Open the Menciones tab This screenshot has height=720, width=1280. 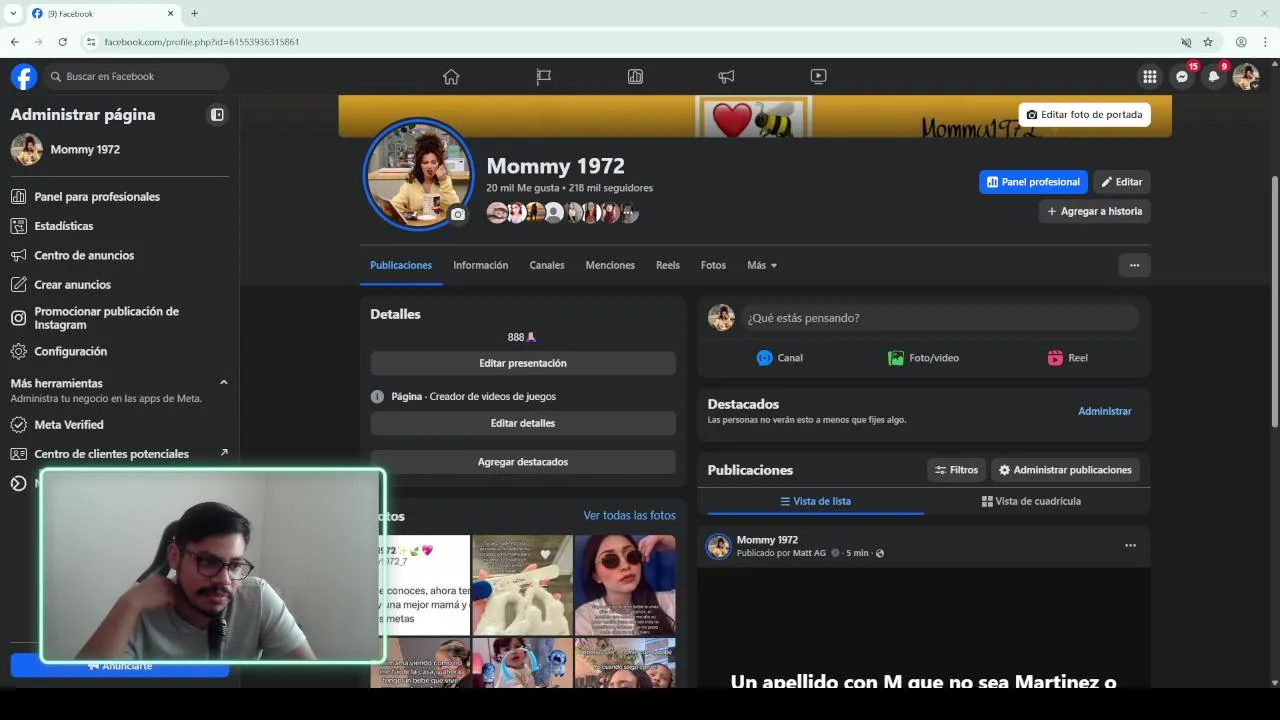coord(610,265)
